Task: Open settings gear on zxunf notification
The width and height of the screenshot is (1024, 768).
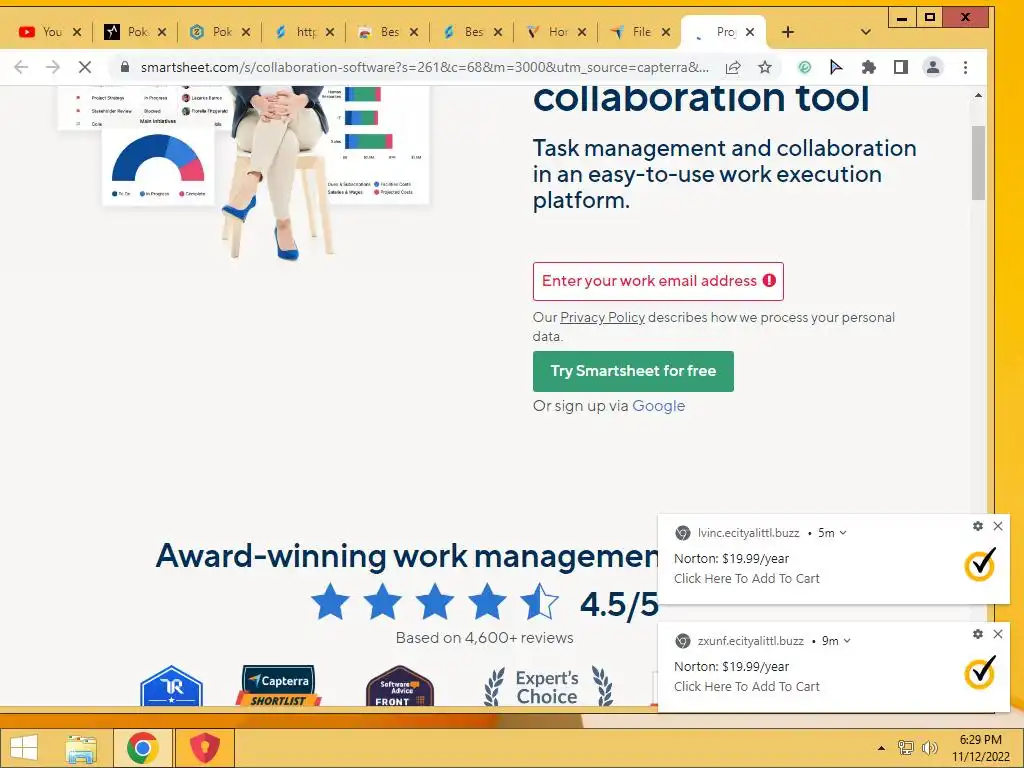Action: pyautogui.click(x=978, y=634)
